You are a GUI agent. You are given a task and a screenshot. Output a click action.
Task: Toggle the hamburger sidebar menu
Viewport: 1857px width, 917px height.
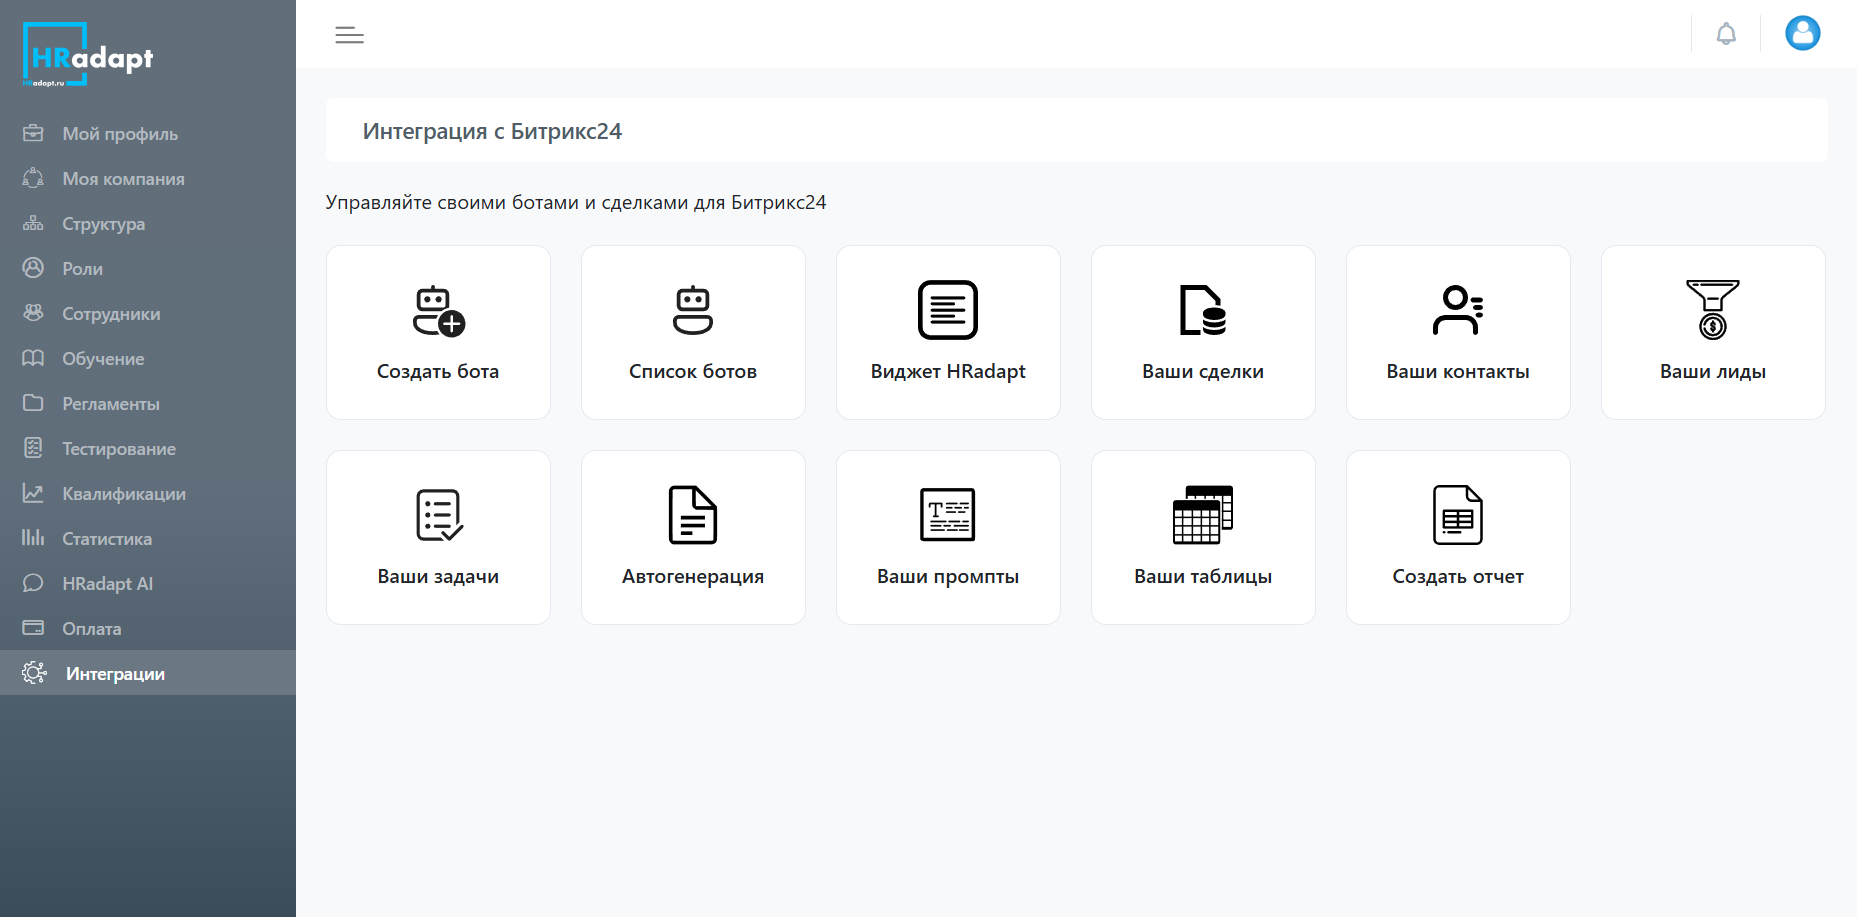[x=349, y=35]
